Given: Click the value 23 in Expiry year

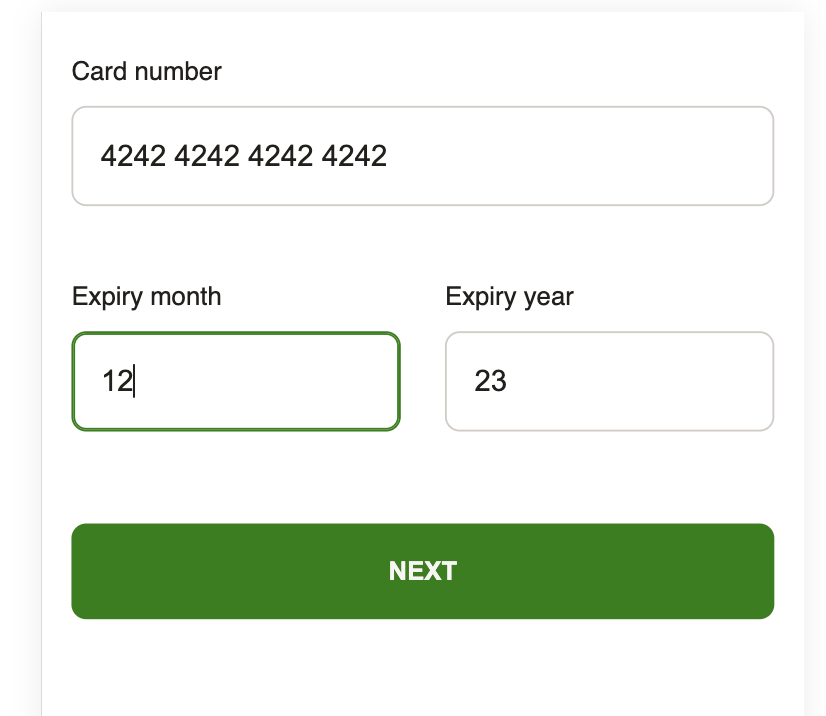Looking at the screenshot, I should (x=490, y=381).
